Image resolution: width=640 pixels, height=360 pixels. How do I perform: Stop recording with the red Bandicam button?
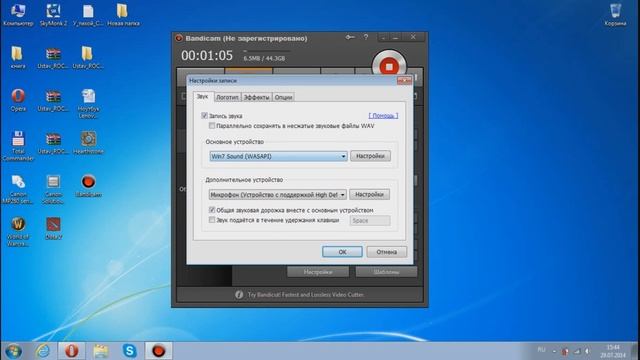click(389, 66)
